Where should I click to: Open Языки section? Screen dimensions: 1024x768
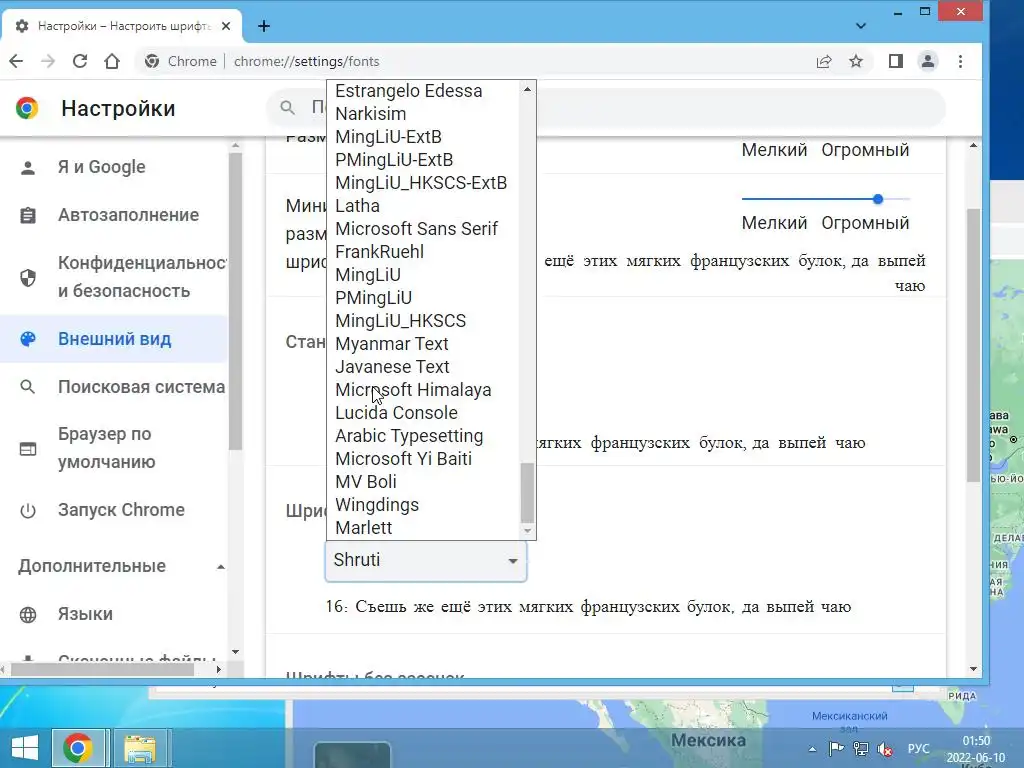(x=114, y=615)
